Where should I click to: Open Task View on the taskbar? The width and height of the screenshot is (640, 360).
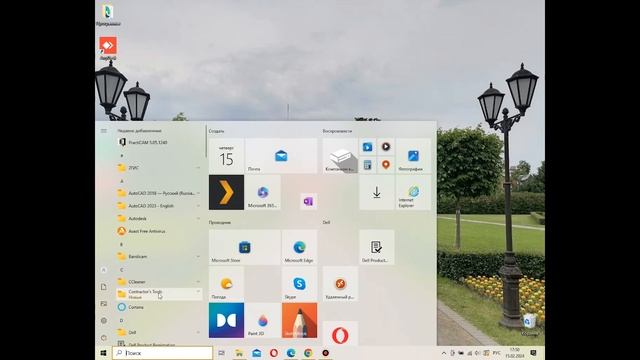[222, 353]
